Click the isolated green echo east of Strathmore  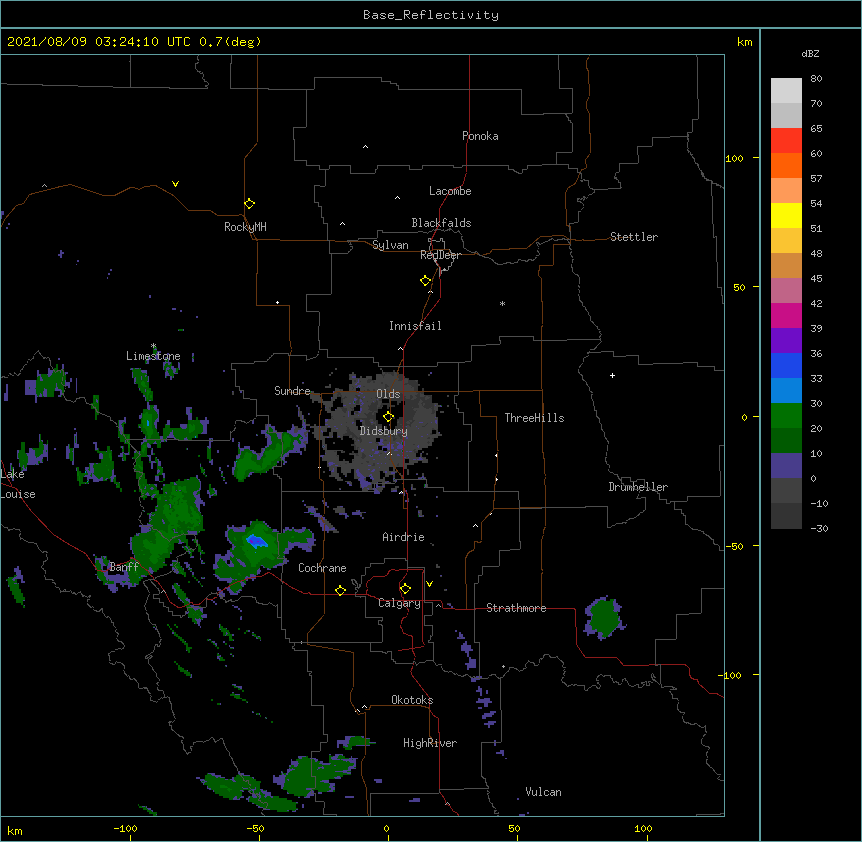604,617
